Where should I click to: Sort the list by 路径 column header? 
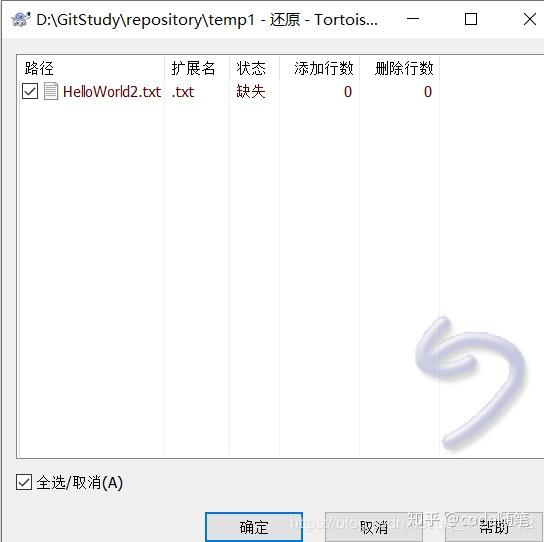[x=91, y=68]
